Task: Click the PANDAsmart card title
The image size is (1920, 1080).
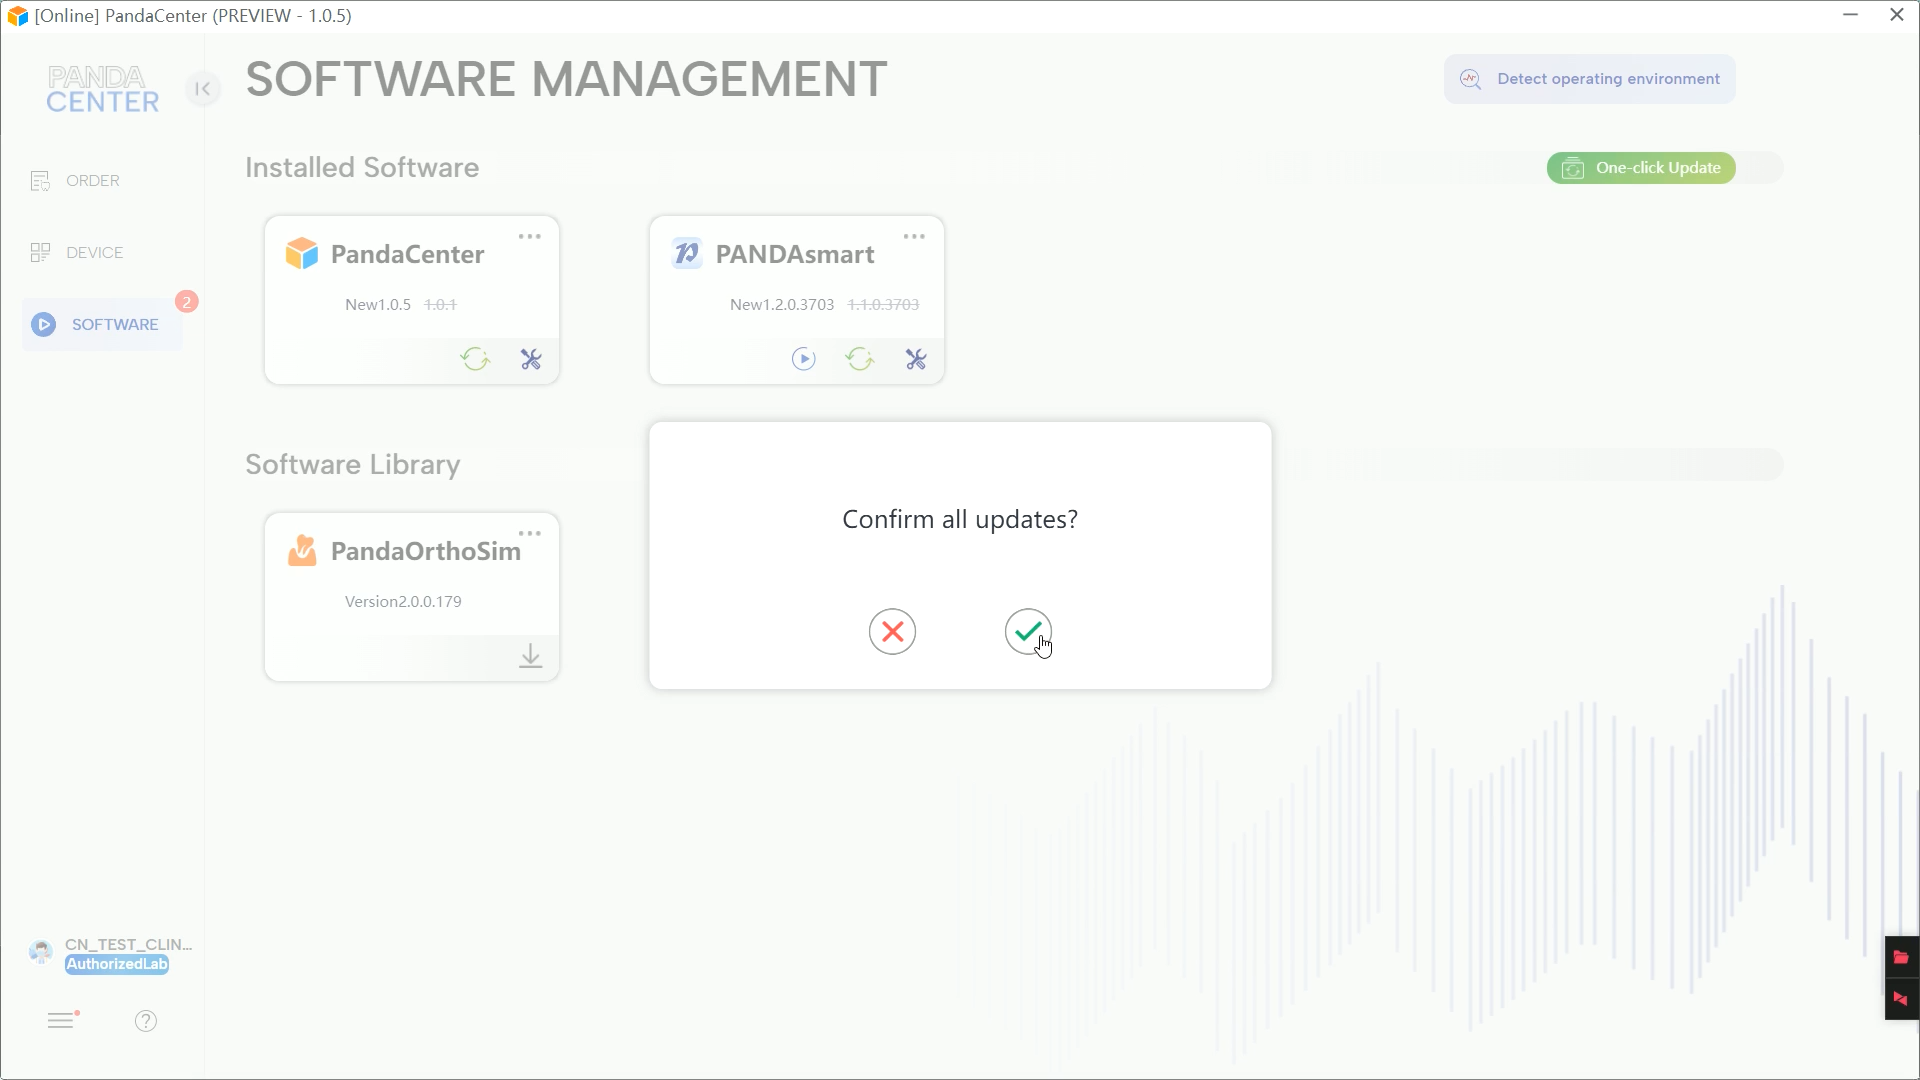Action: (x=795, y=254)
